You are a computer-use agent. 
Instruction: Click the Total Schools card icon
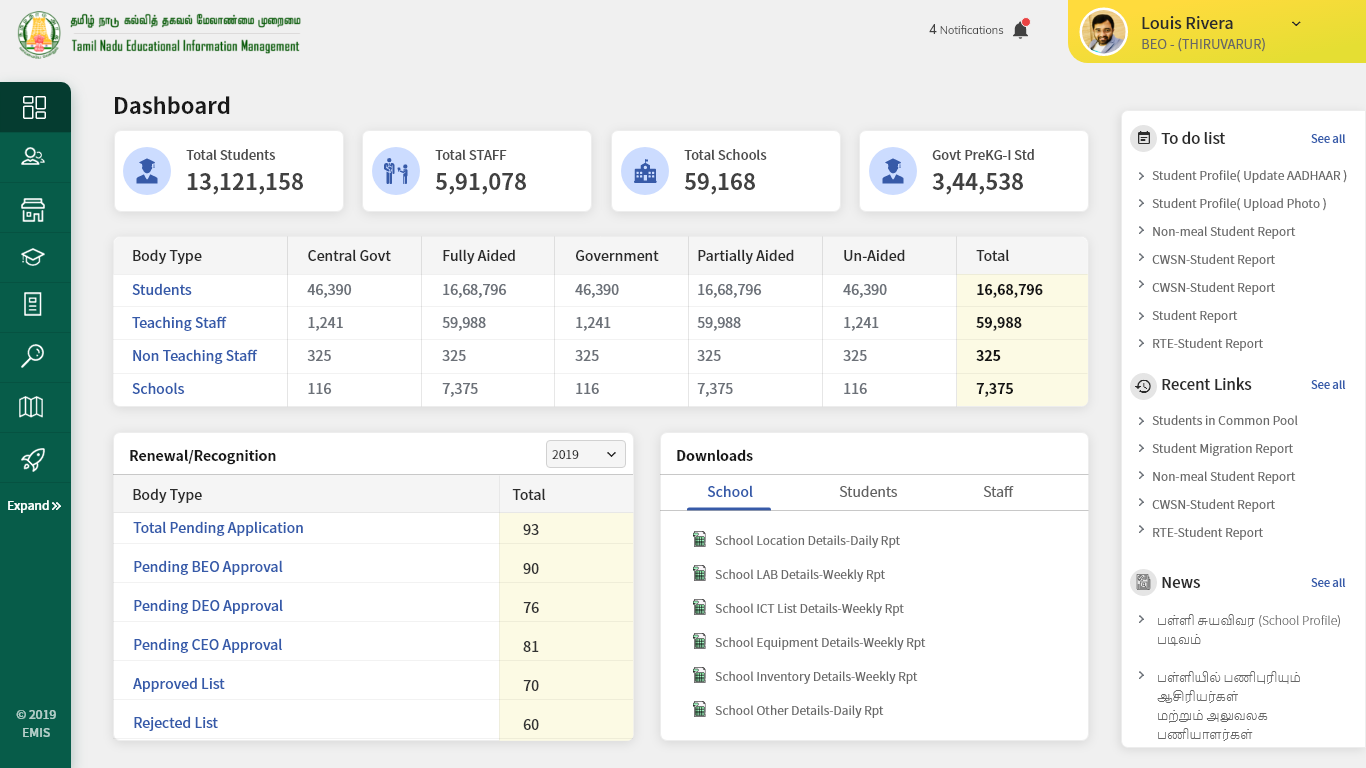[x=645, y=171]
